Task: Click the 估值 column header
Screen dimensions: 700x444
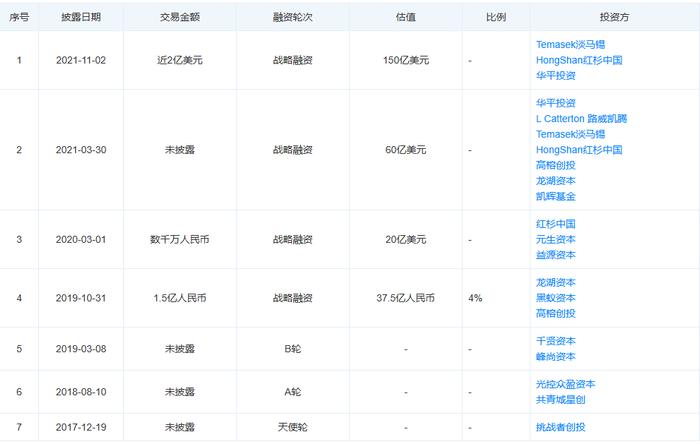Action: coord(406,17)
